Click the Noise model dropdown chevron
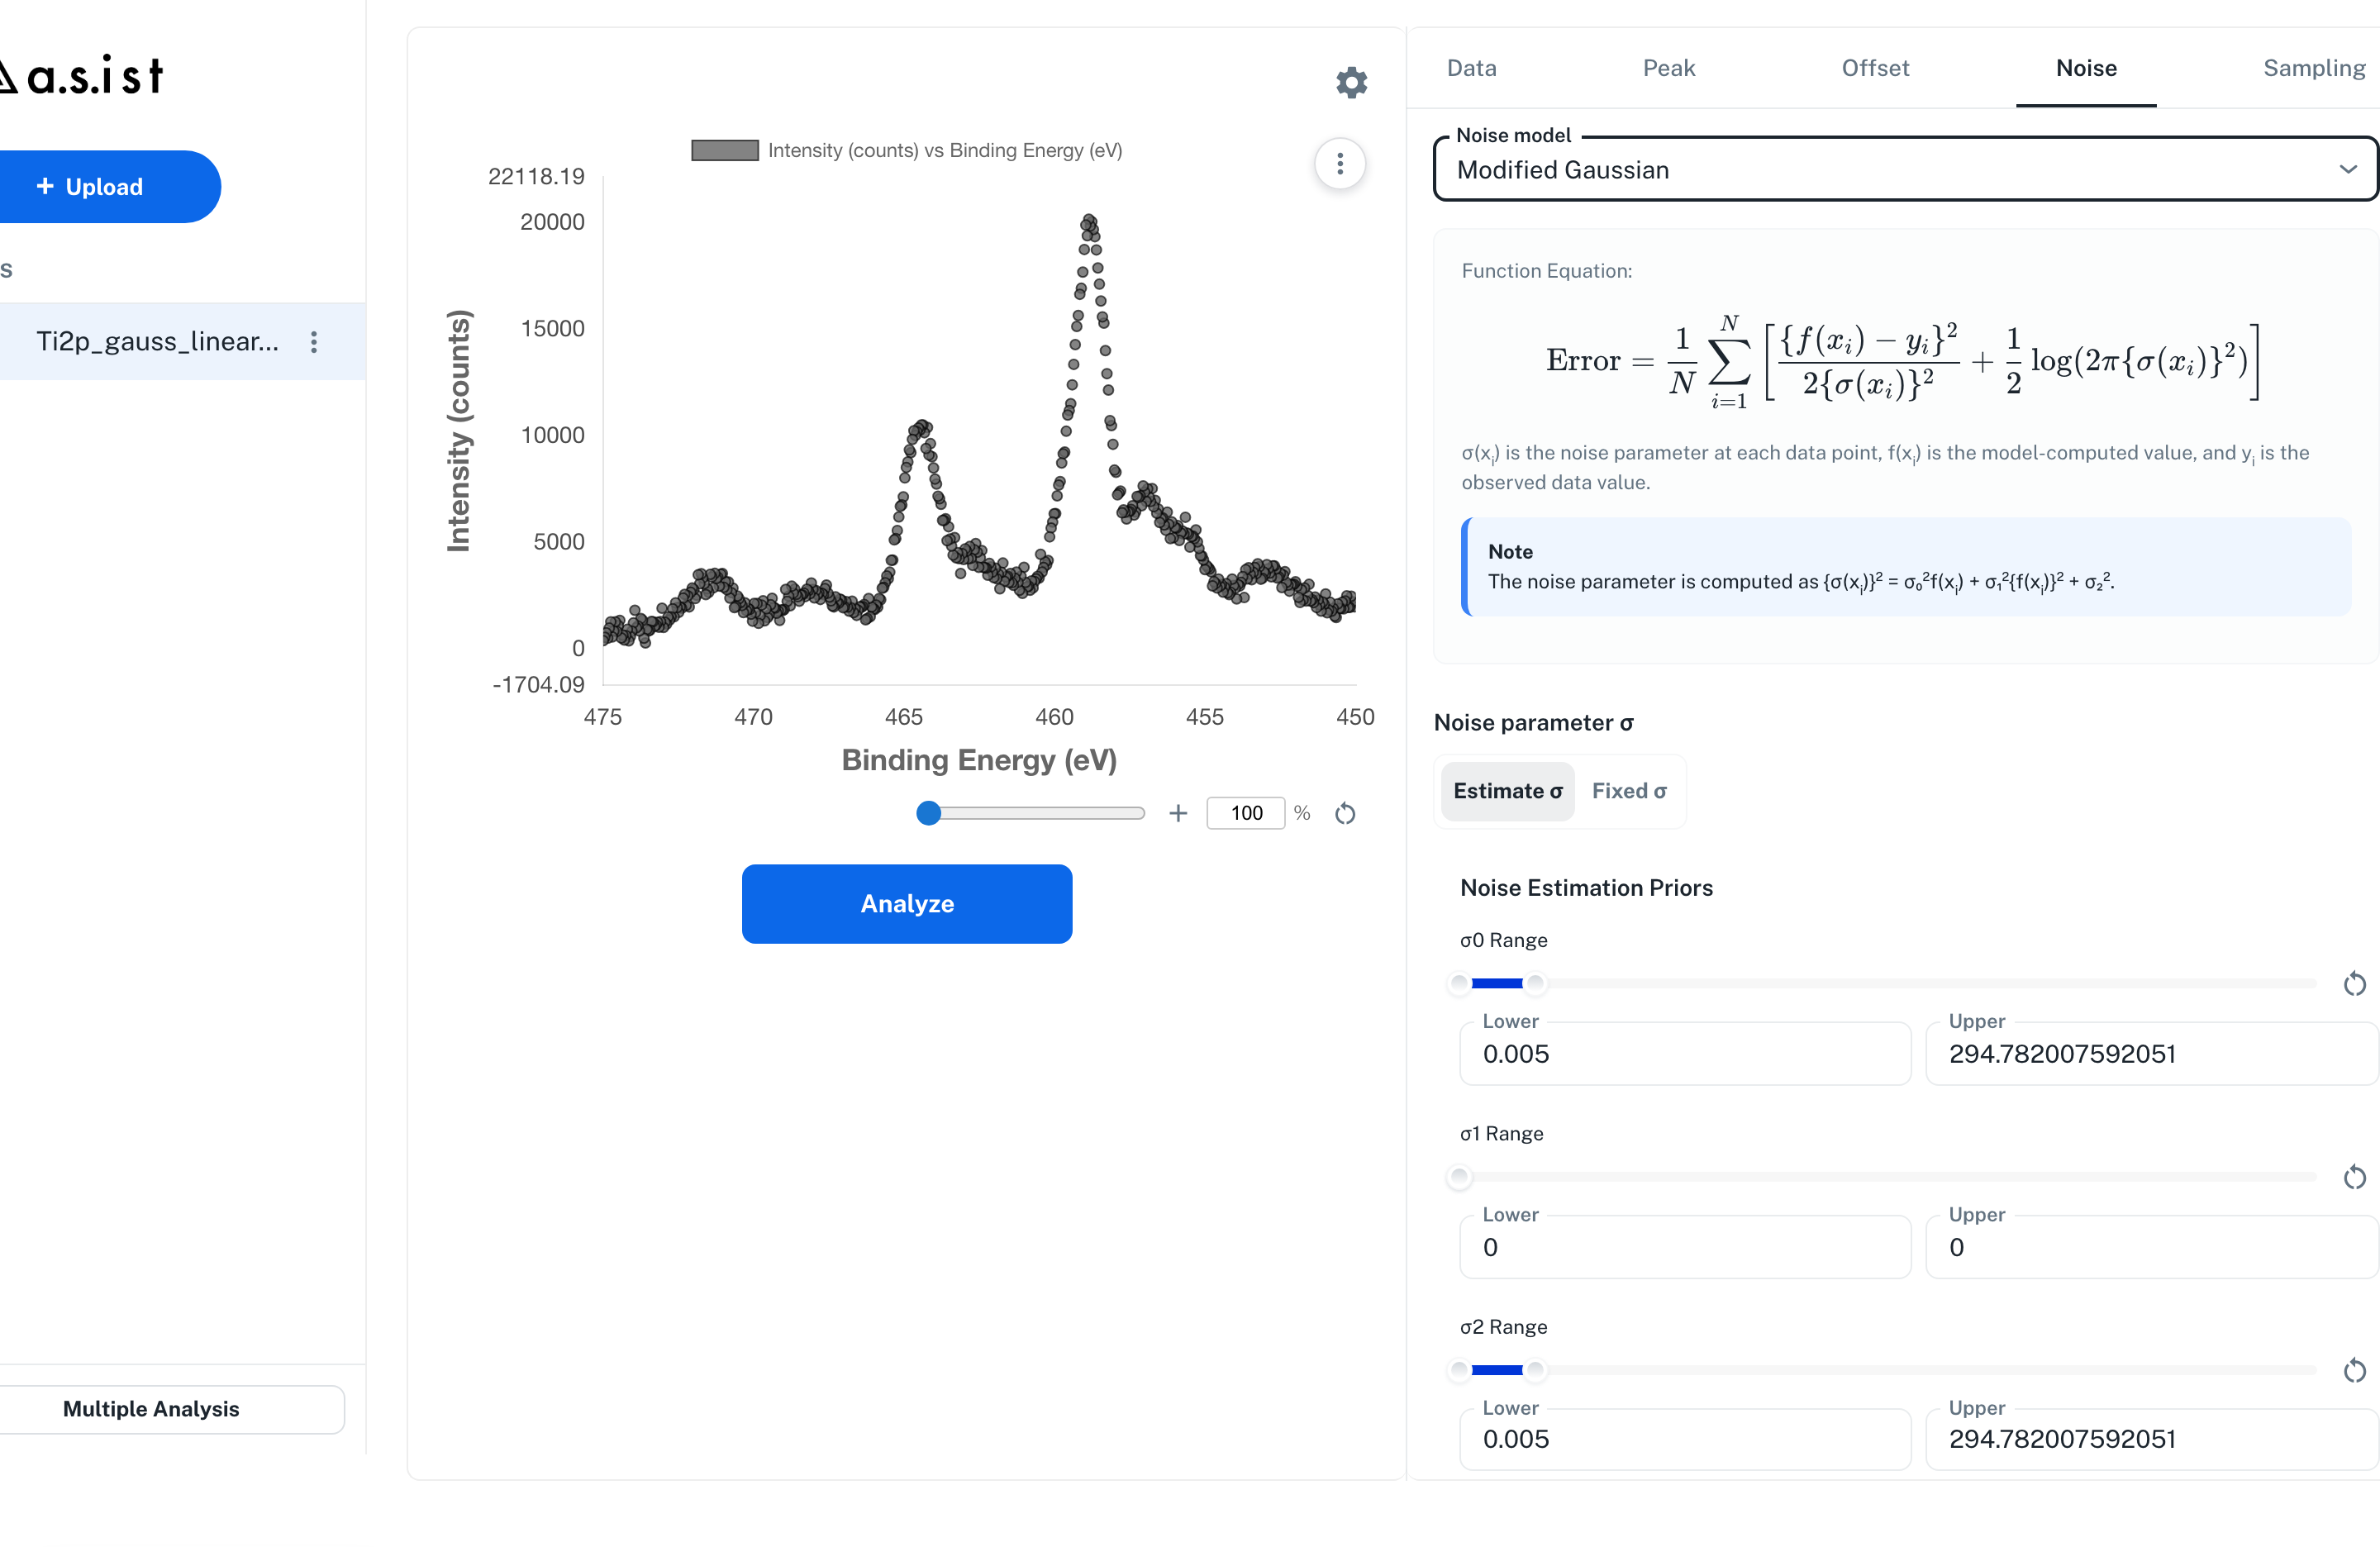Screen dimensions: 2380x1547 (x=2348, y=169)
